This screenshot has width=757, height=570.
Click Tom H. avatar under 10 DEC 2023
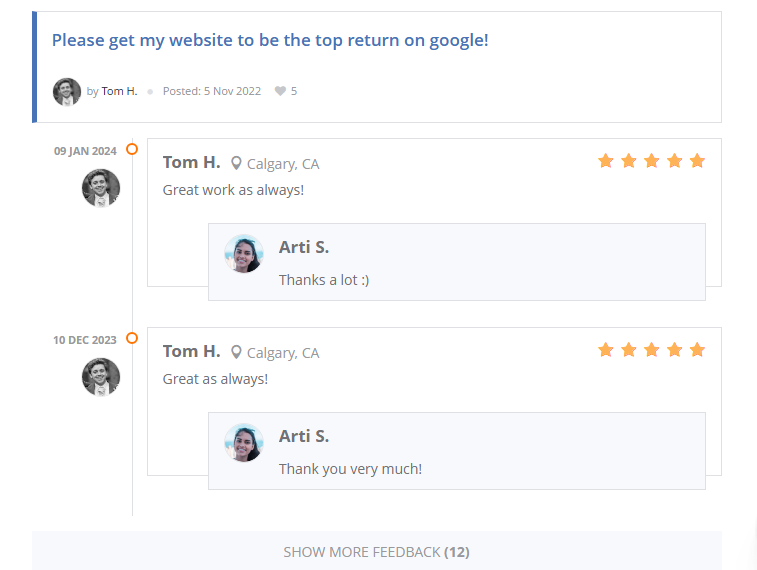[101, 377]
